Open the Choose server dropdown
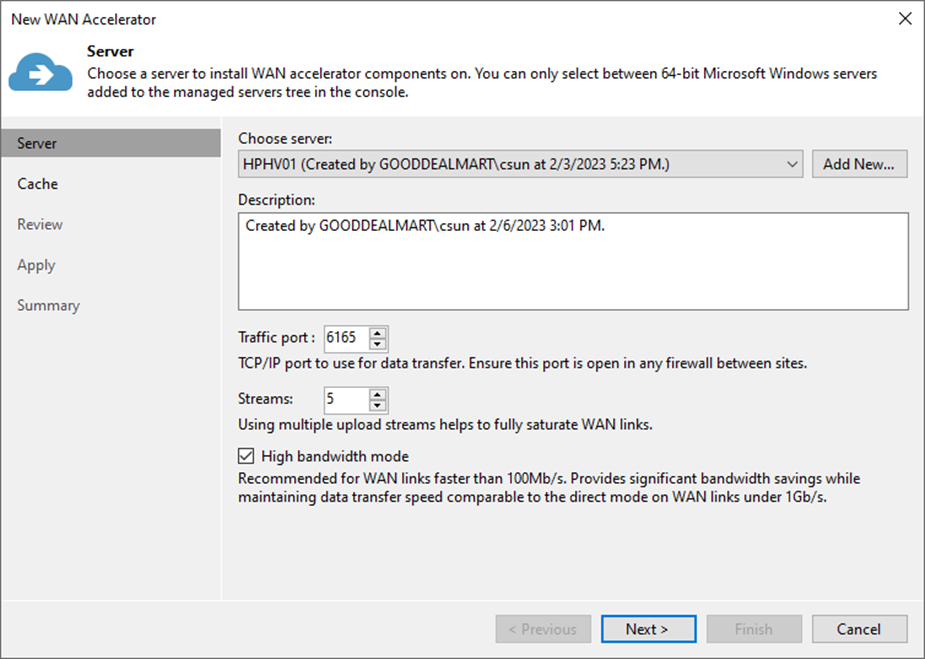Viewport: 925px width, 659px height. (520, 164)
